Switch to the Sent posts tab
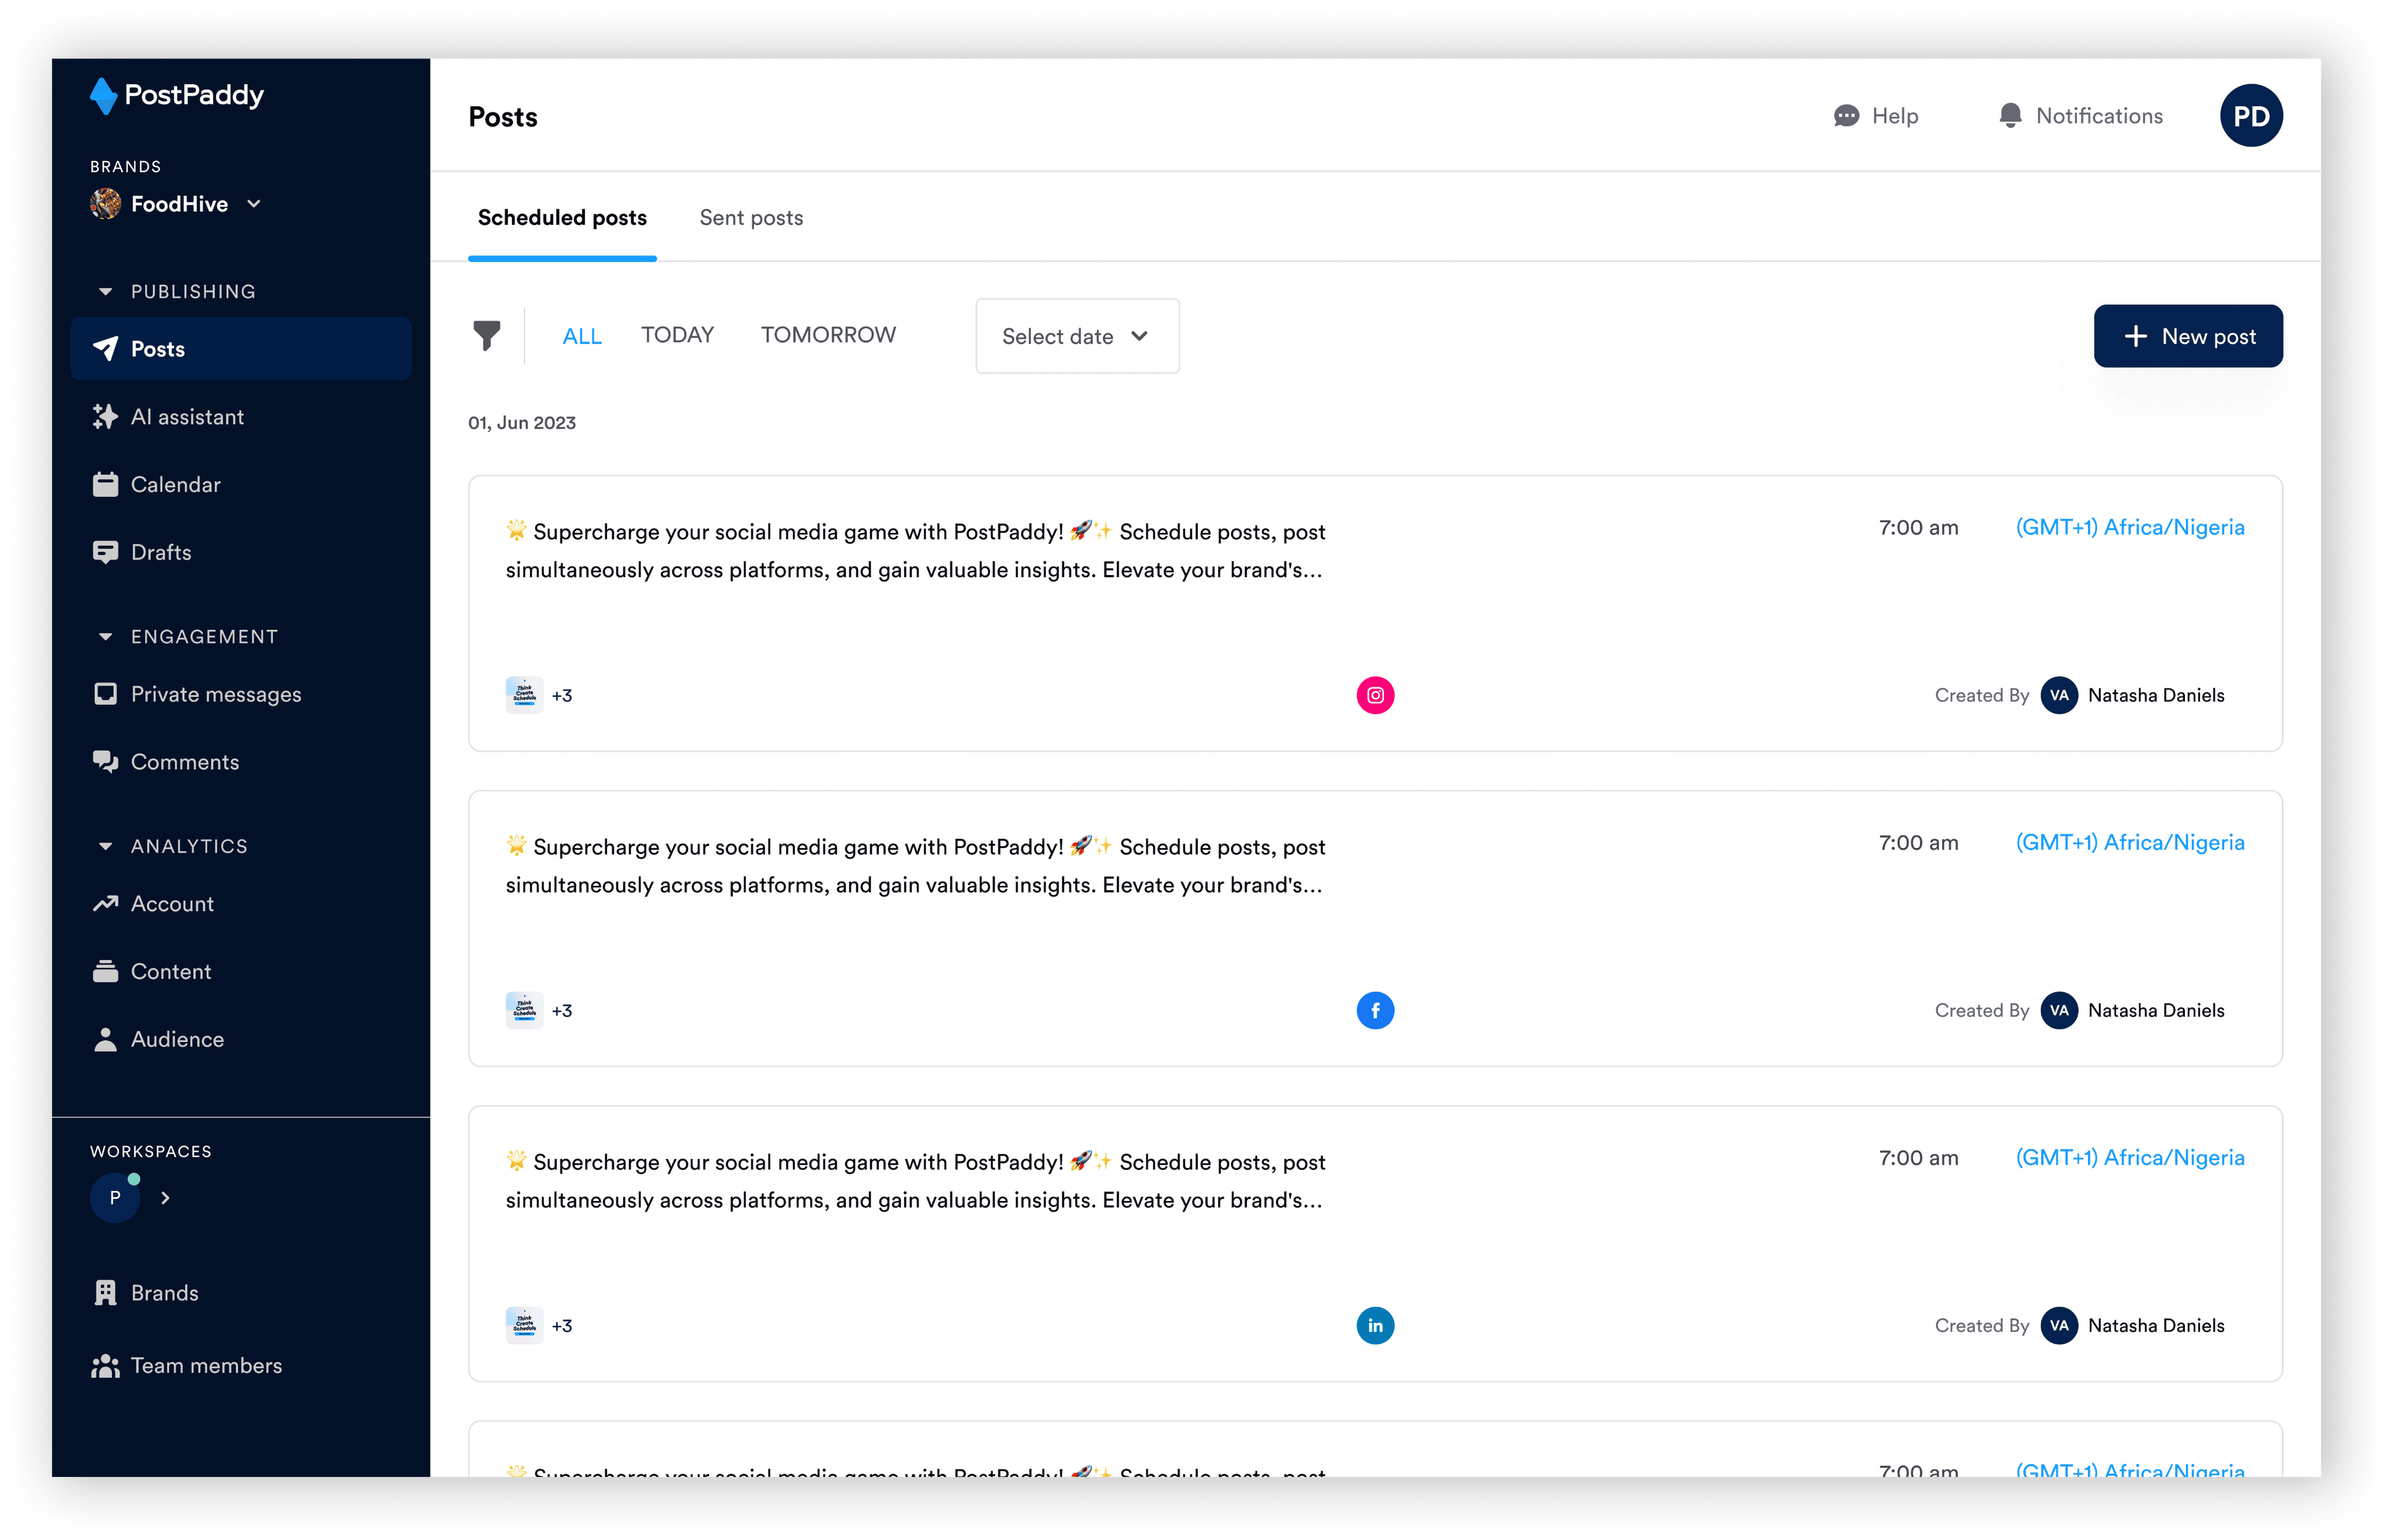This screenshot has height=1540, width=2391. coord(751,218)
